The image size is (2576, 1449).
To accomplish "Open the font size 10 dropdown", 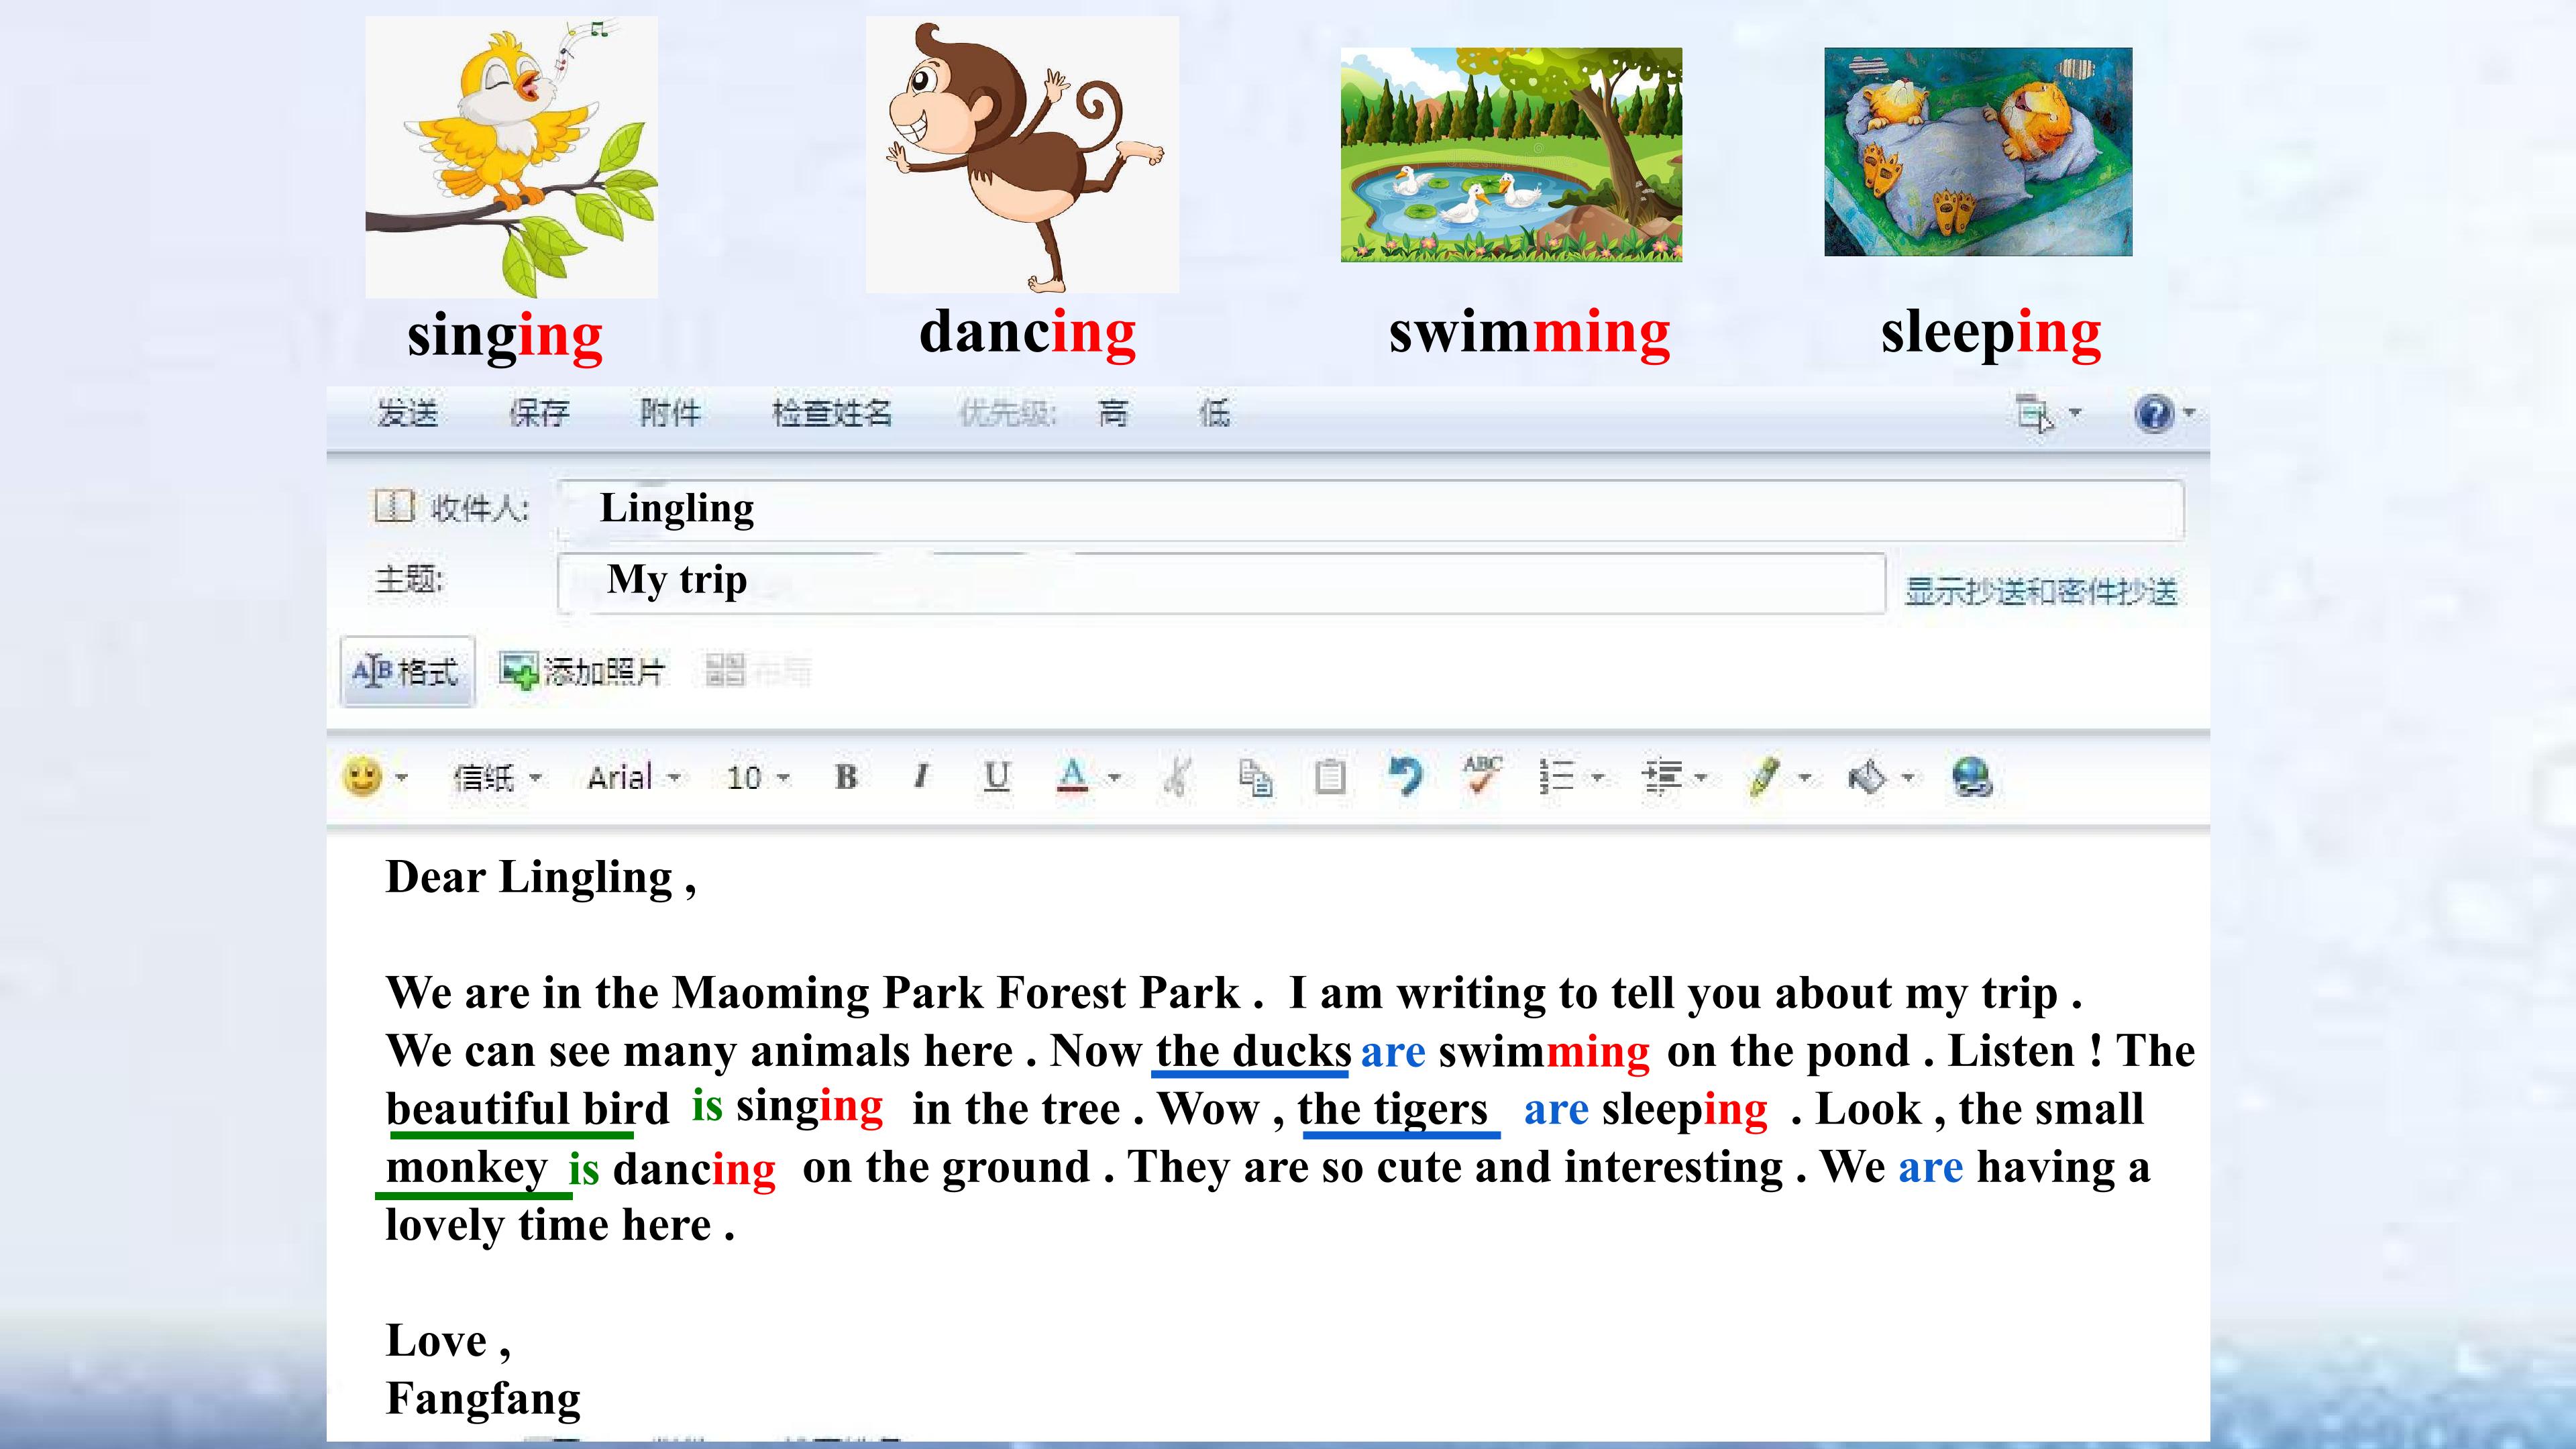I will point(758,777).
